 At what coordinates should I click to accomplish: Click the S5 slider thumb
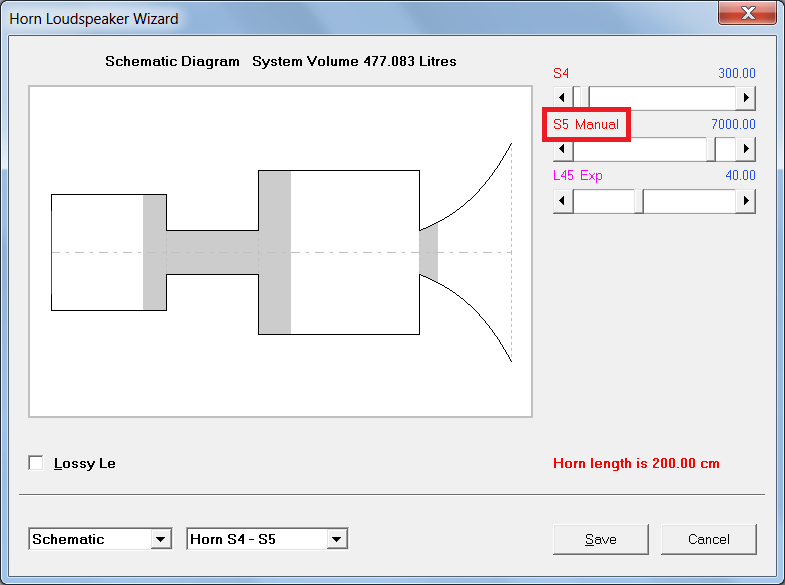tap(710, 149)
